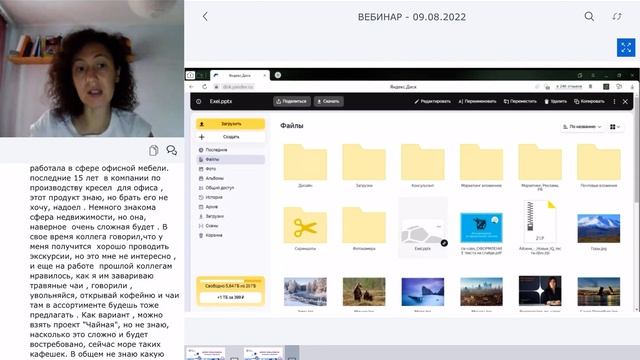
Task: Click the disk.yandex.ru address field
Action: point(238,87)
